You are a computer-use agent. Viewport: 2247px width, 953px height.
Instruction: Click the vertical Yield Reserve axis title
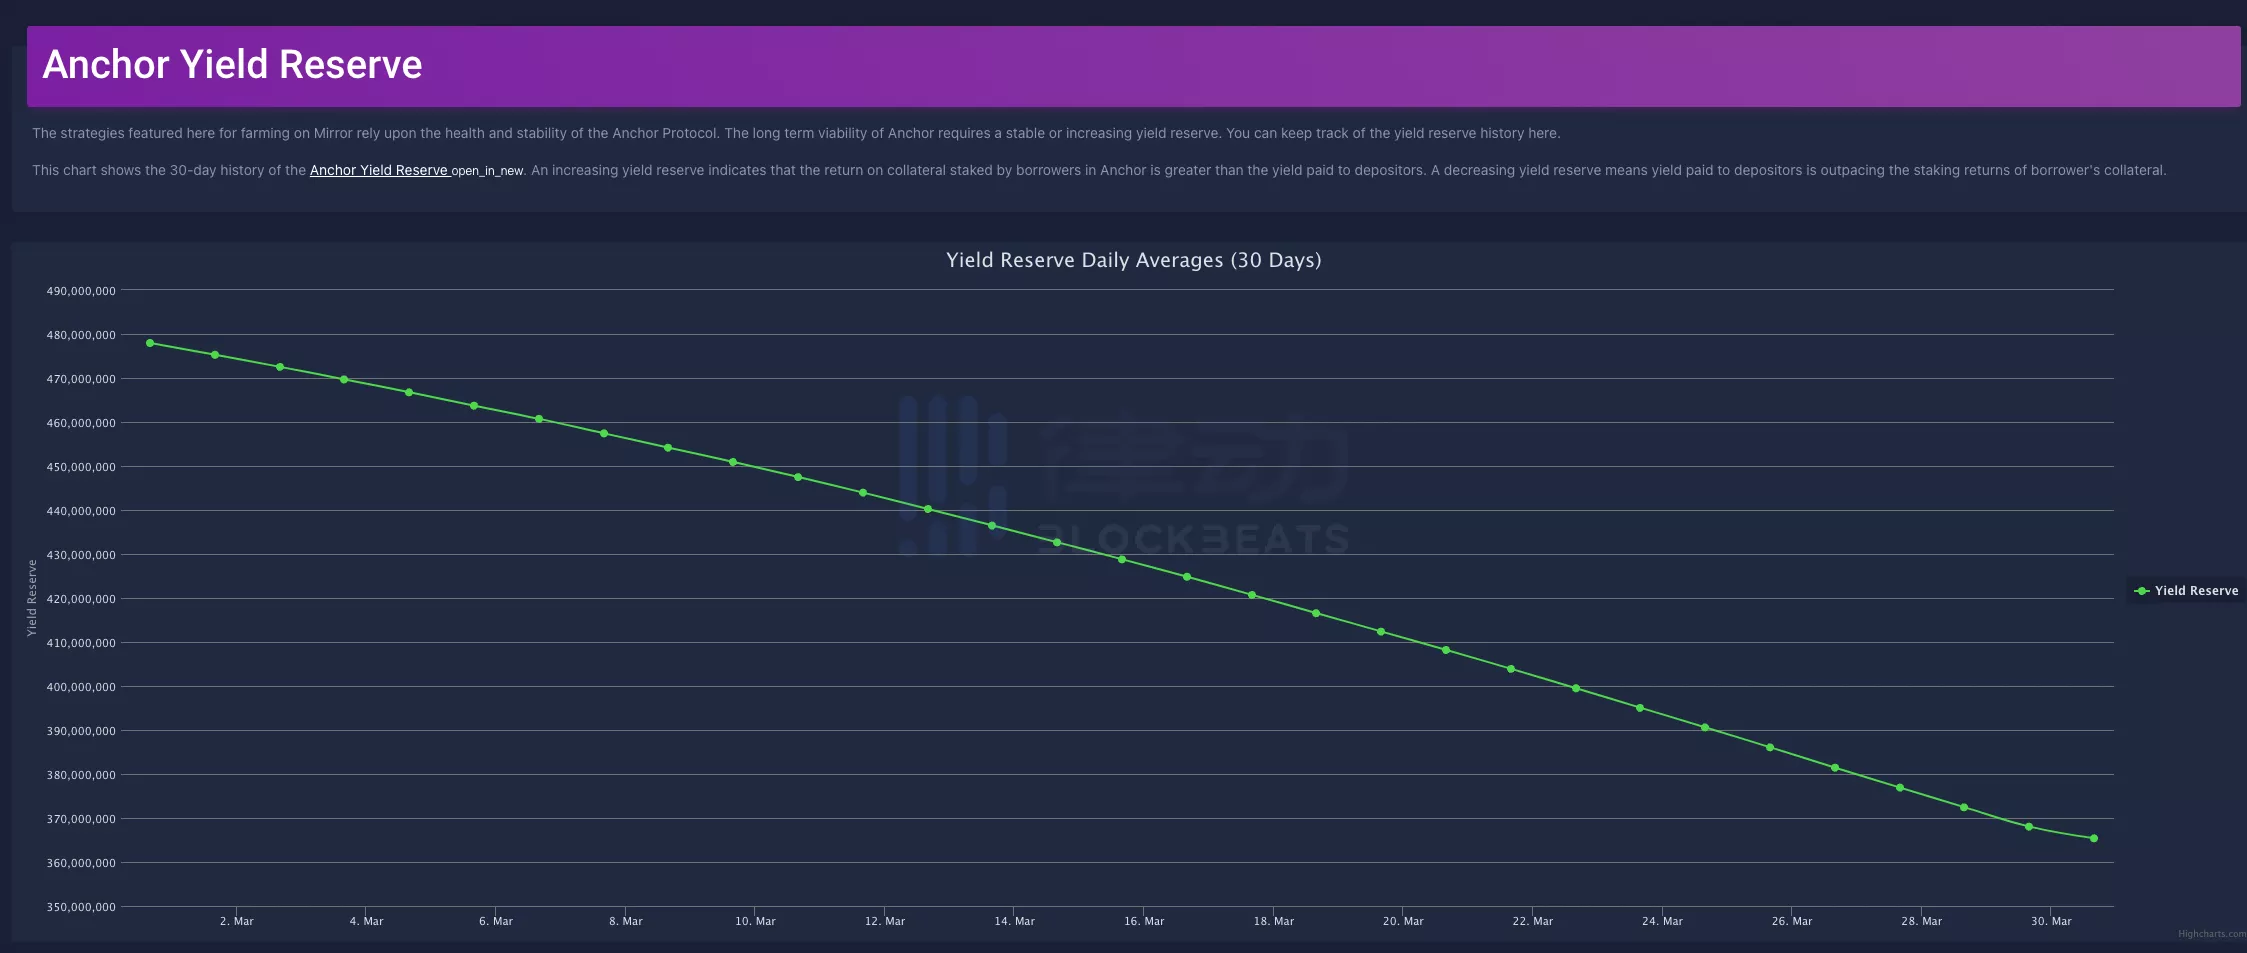pos(32,598)
